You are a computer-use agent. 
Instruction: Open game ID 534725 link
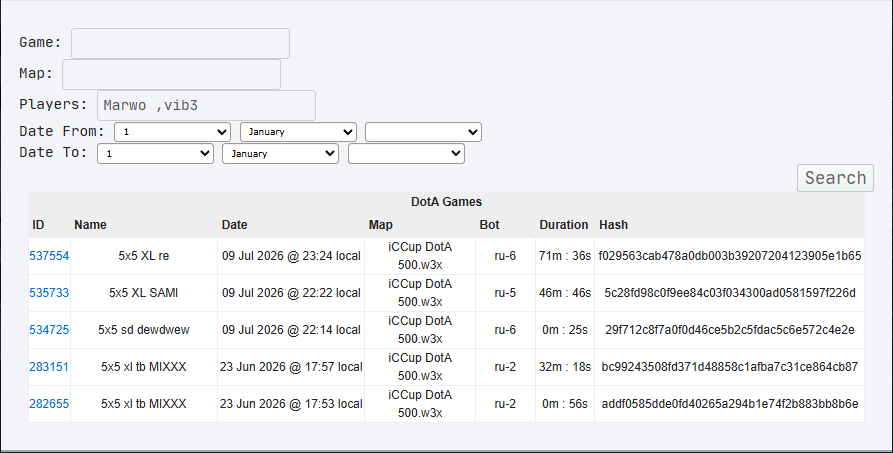pyautogui.click(x=49, y=330)
